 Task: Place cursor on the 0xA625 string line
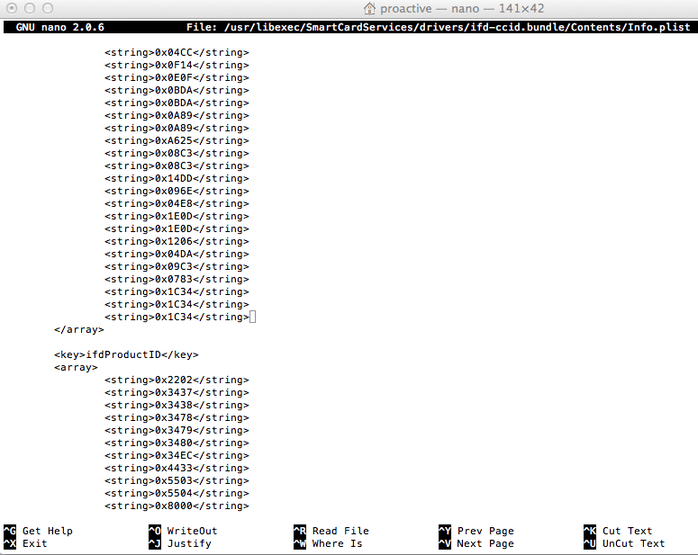(x=177, y=141)
